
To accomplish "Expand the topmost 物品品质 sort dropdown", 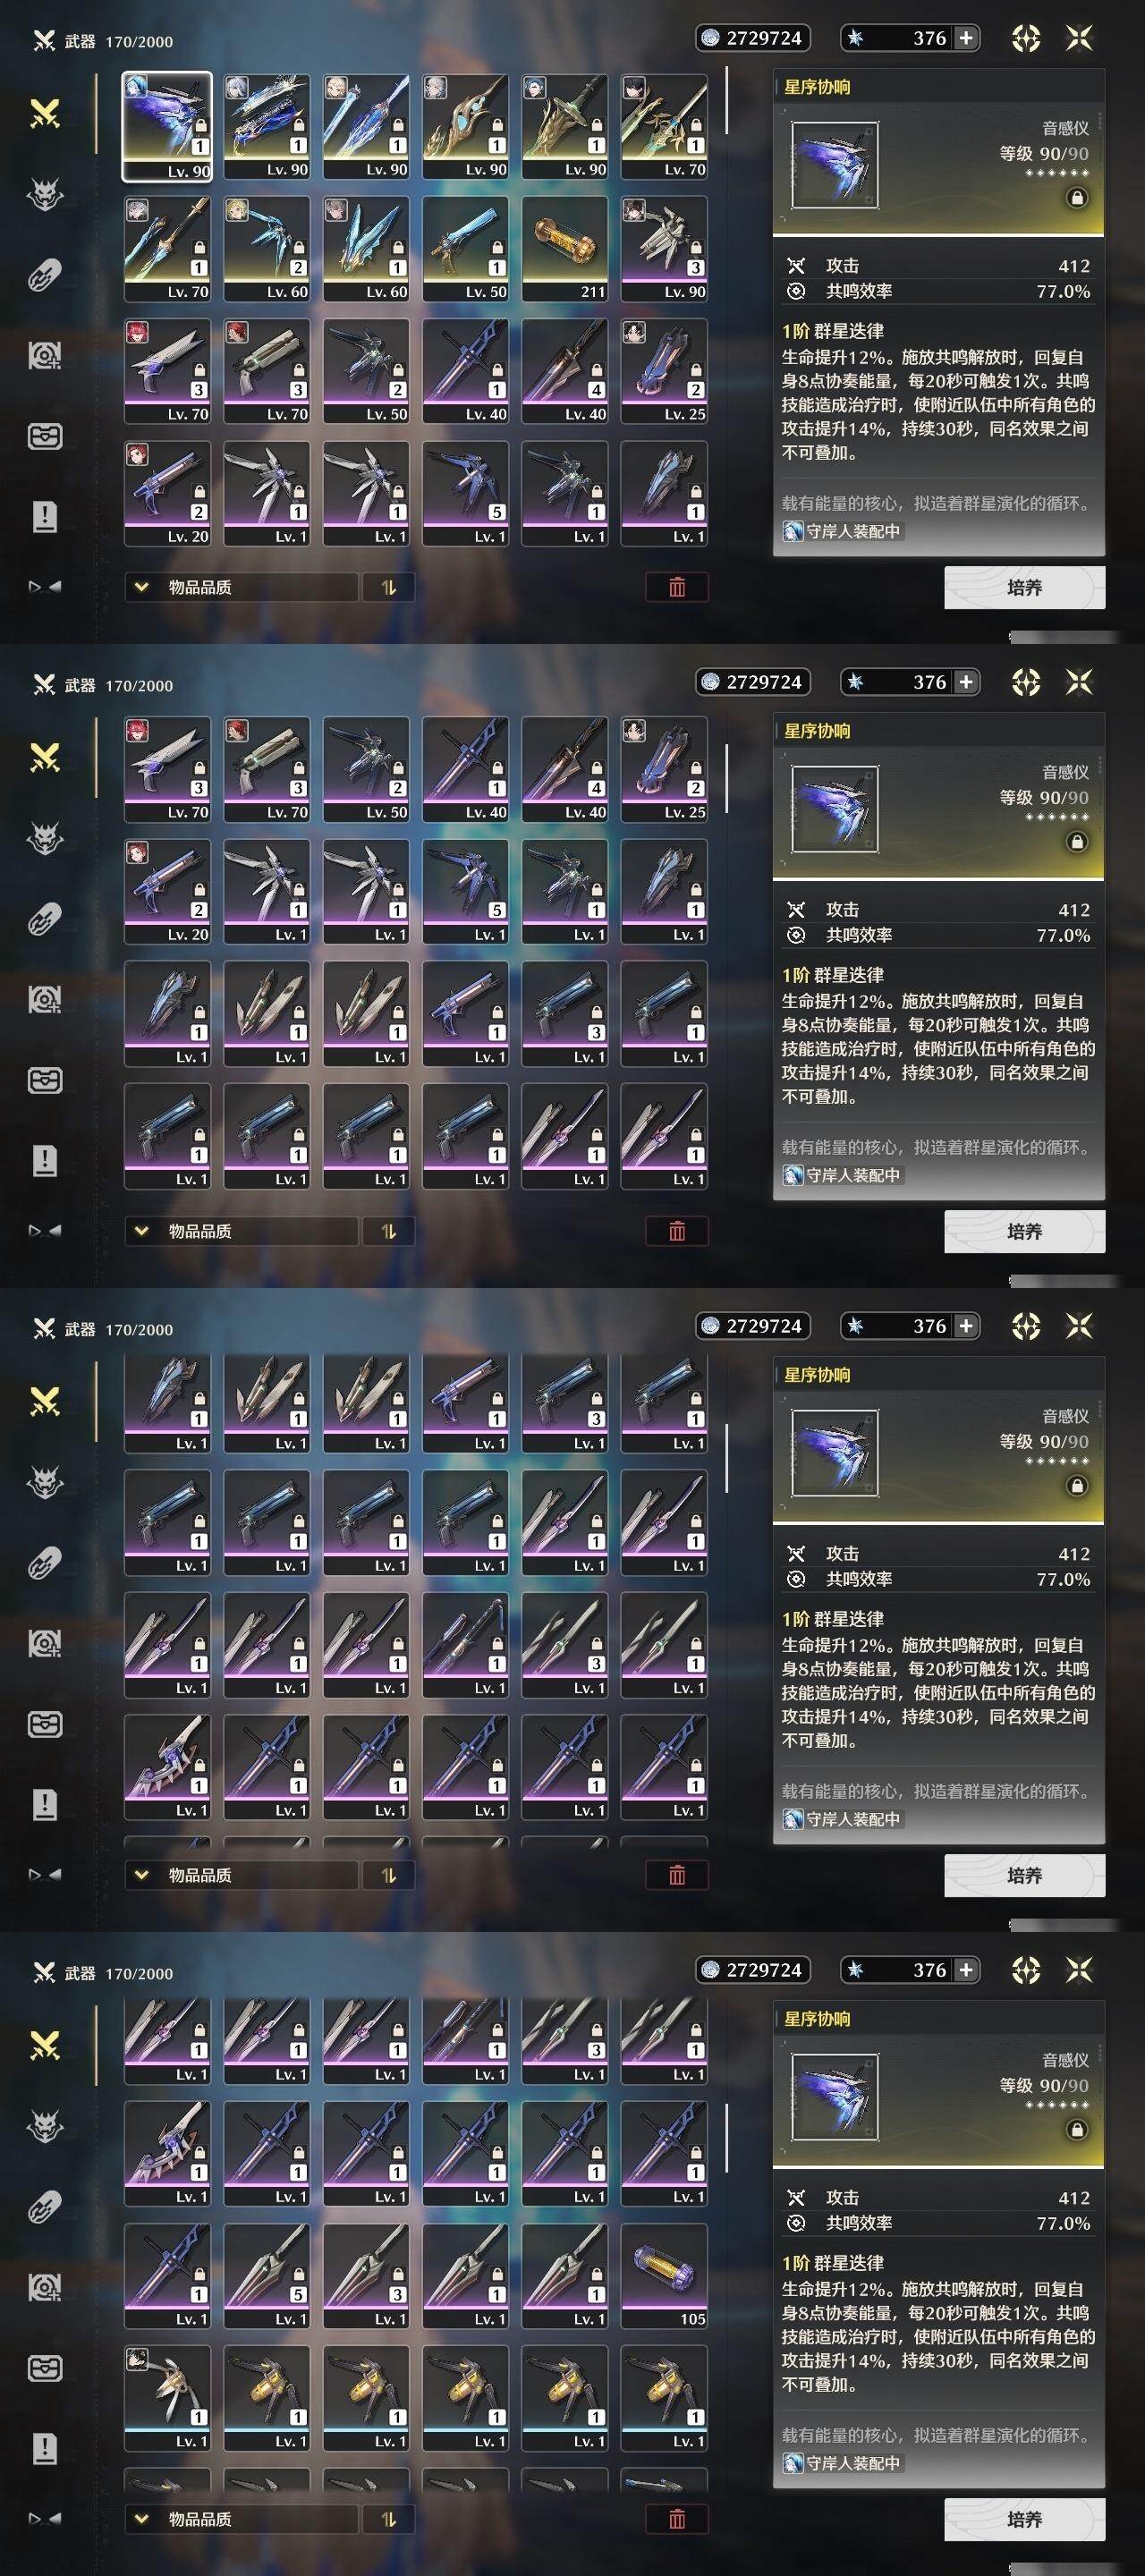I will click(x=241, y=587).
